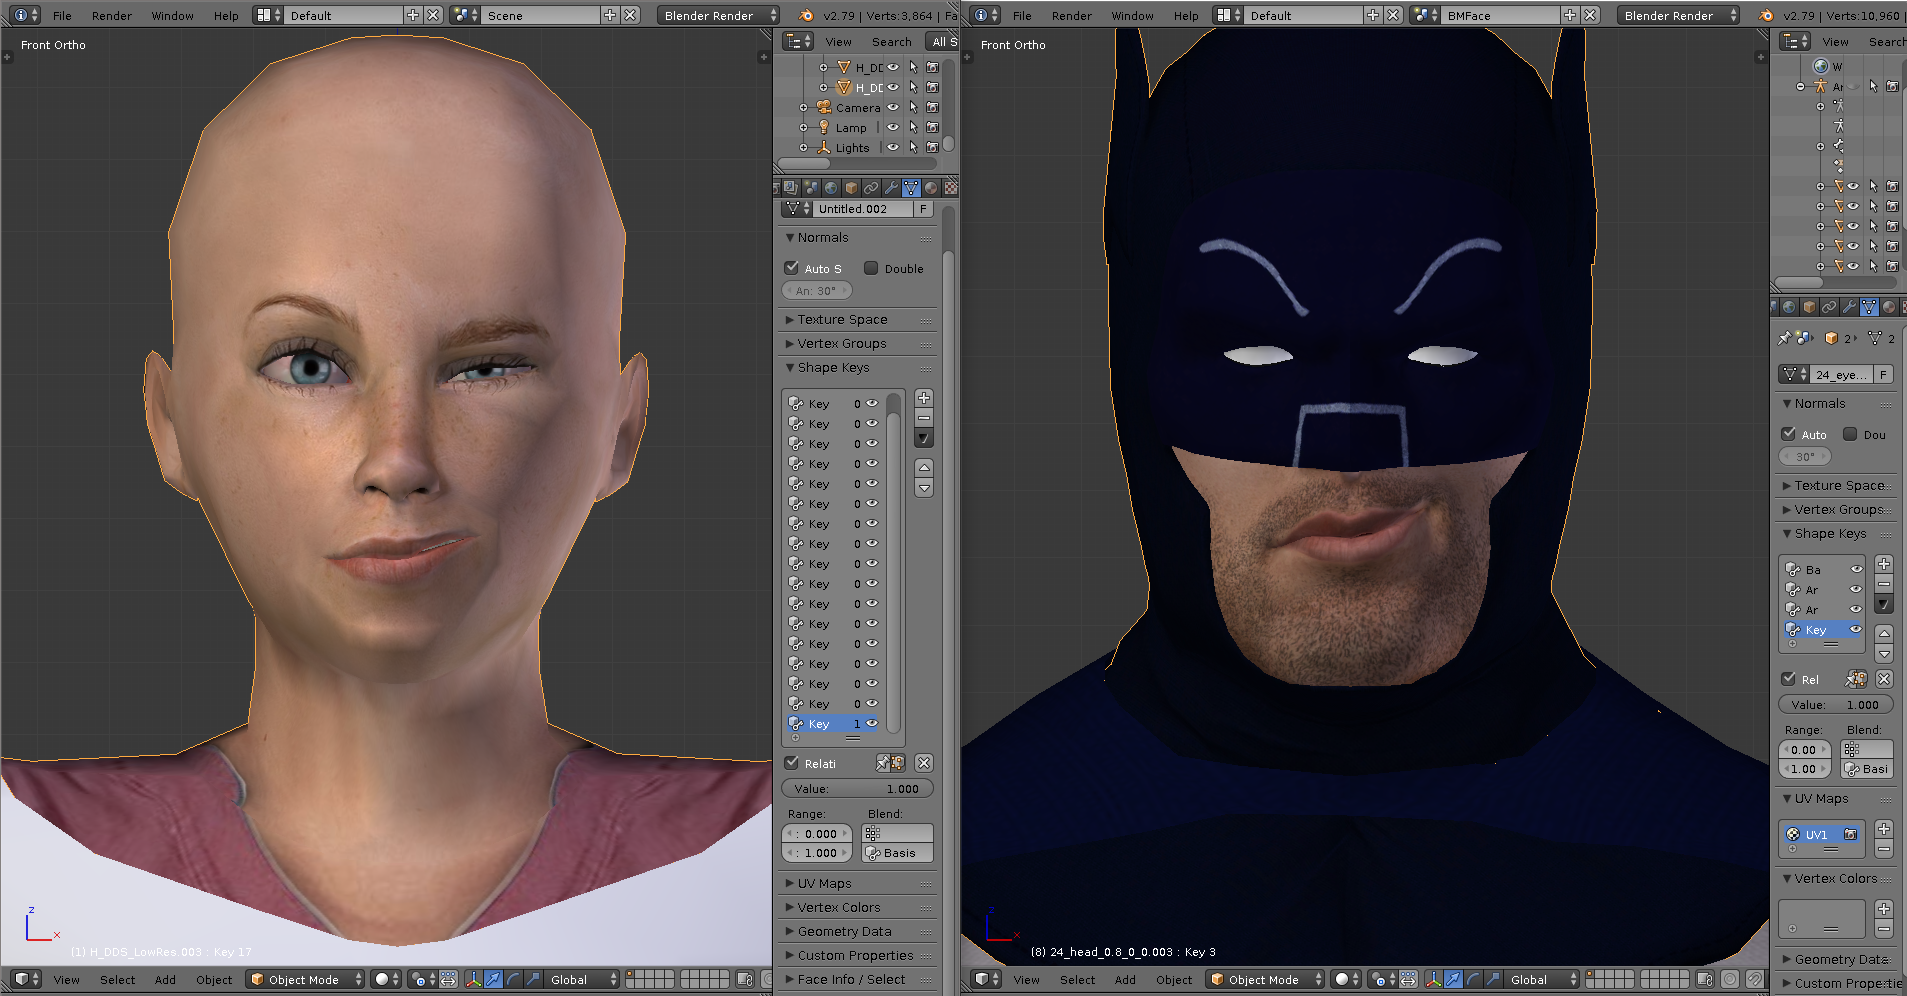Open Window menu in right Blender window
1907x996 pixels.
pyautogui.click(x=1132, y=15)
